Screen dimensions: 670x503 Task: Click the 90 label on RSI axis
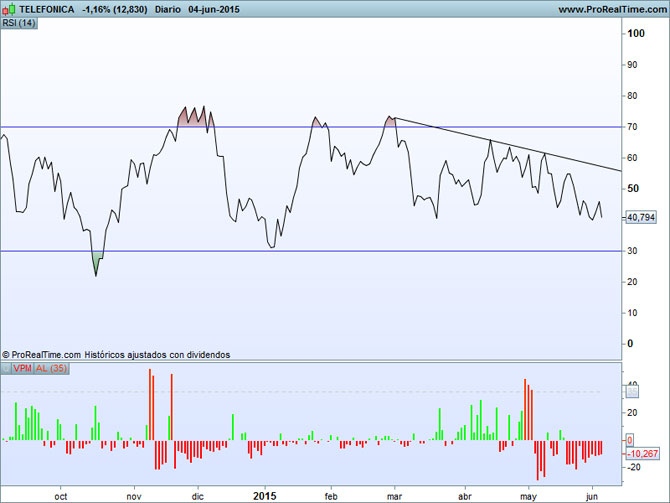(632, 65)
